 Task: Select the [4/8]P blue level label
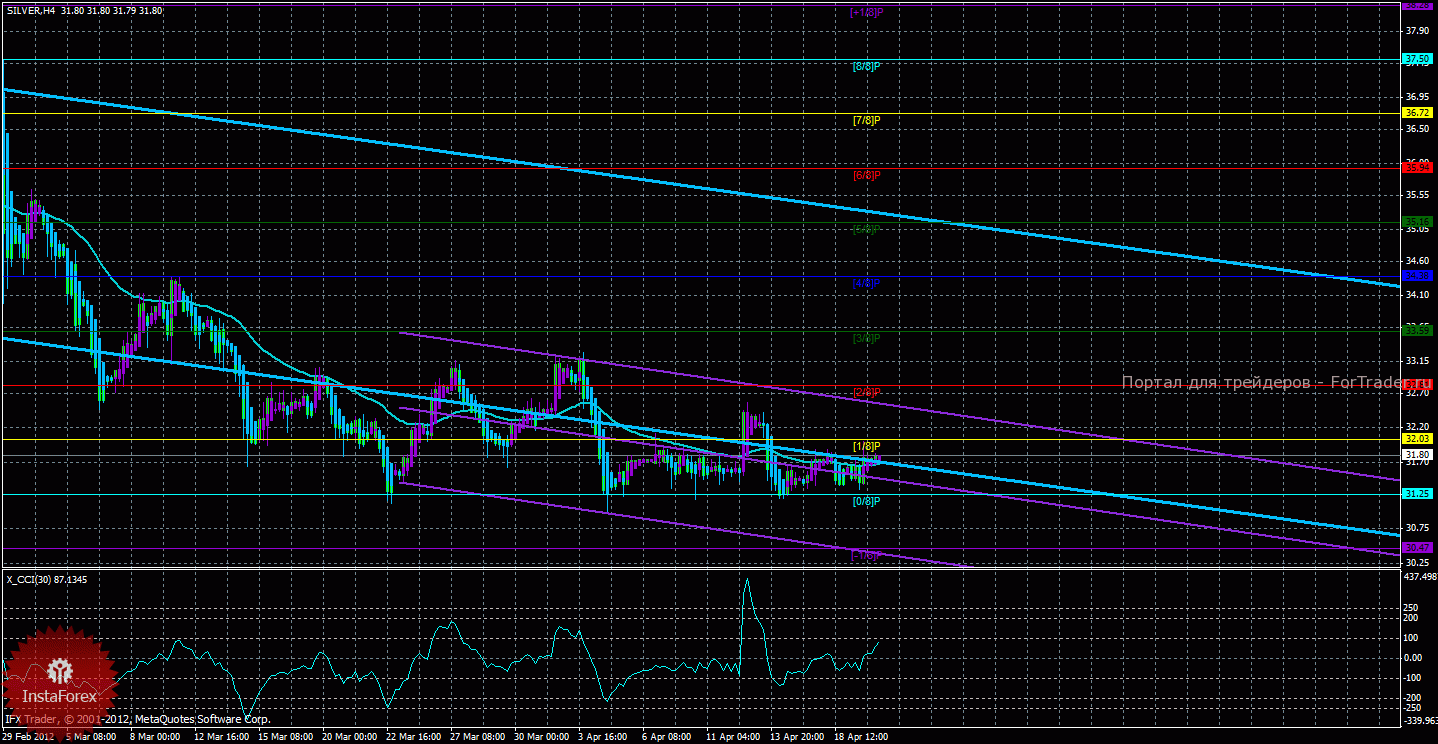point(866,283)
